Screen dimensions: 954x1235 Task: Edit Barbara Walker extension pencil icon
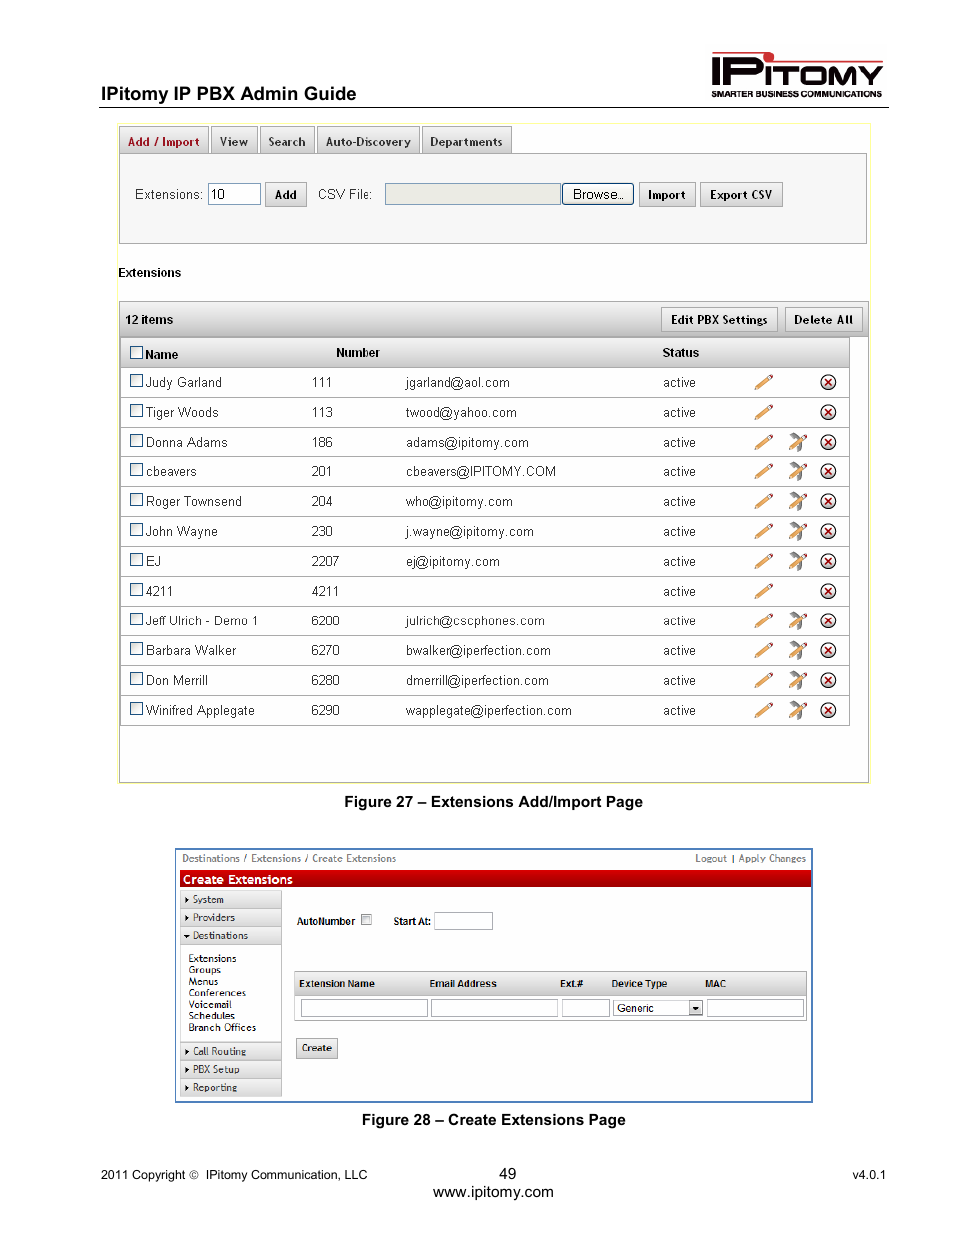click(x=764, y=650)
